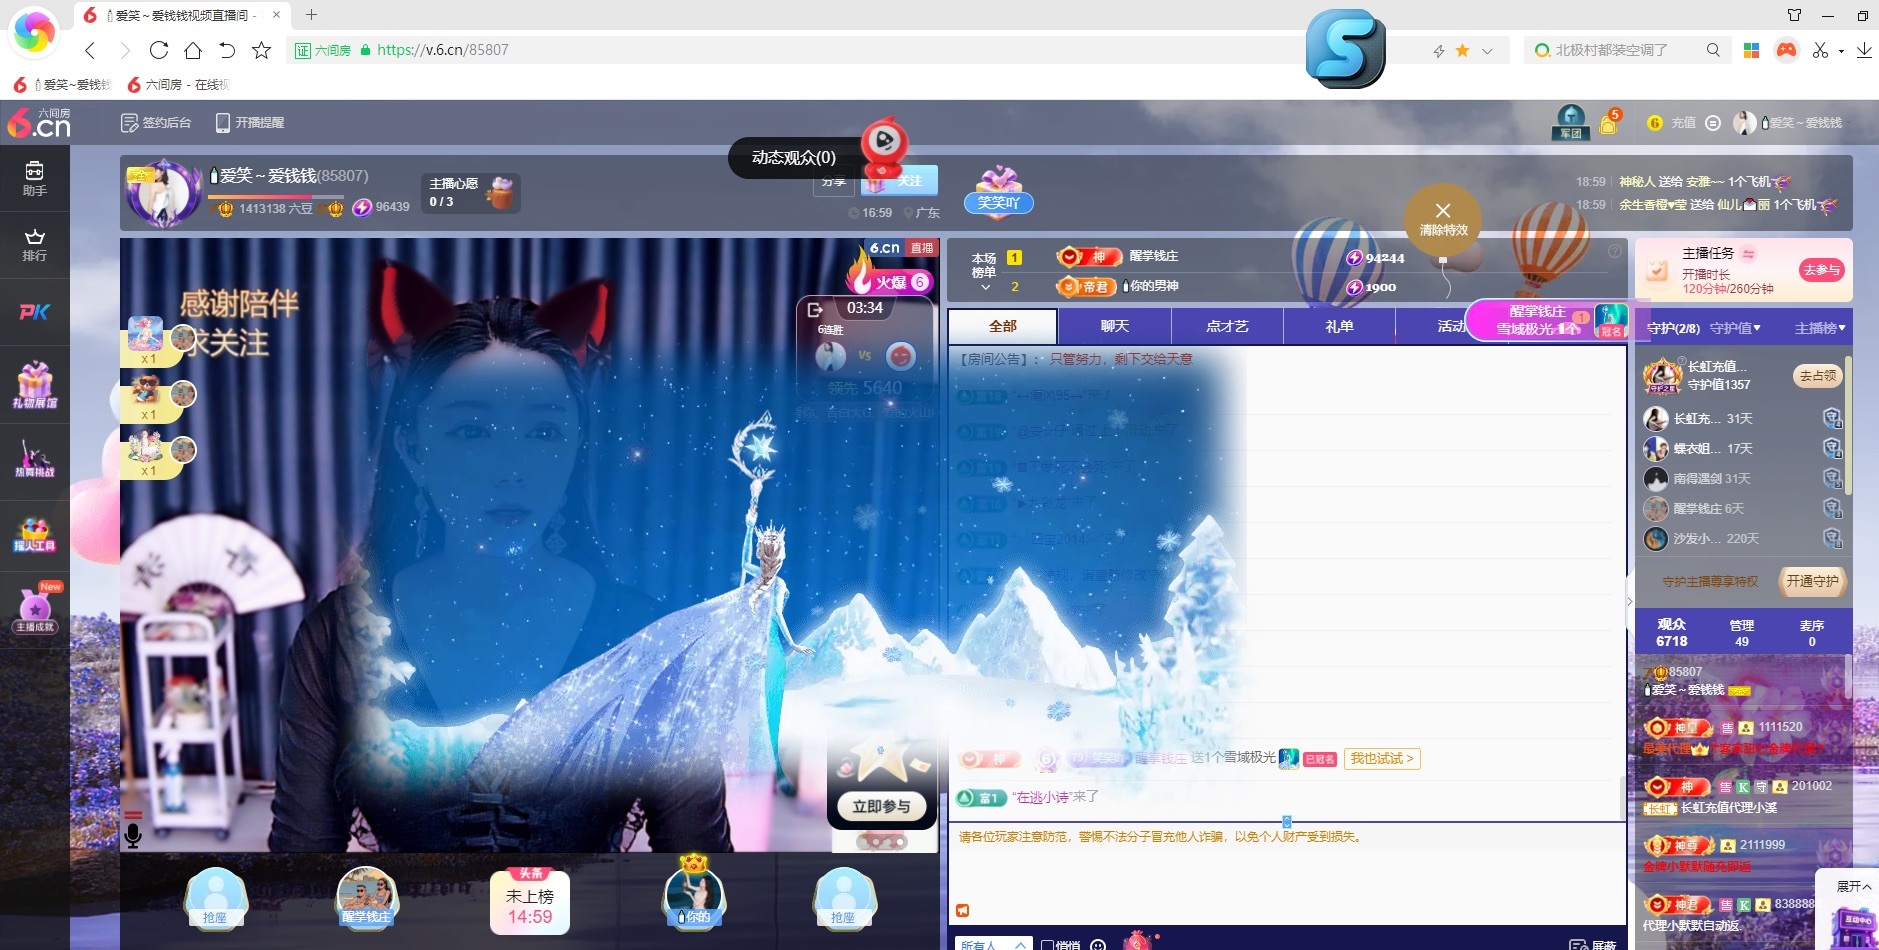This screenshot has height=950, width=1879.
Task: Switch to the 麦序 0 list
Action: coord(1812,632)
